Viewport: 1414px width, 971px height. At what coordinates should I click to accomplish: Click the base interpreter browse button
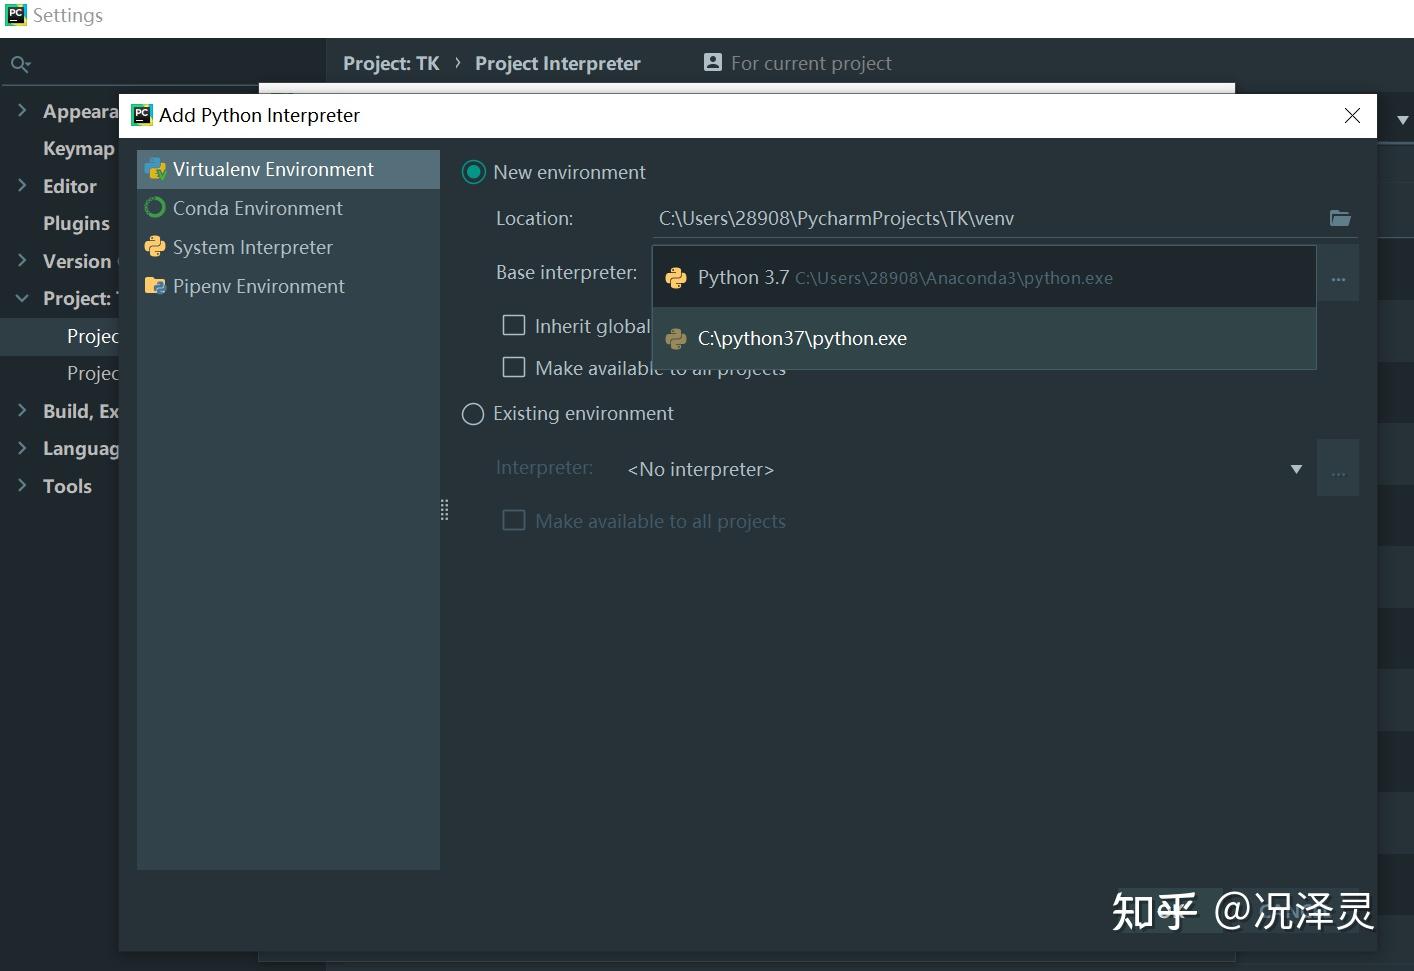[x=1338, y=278]
